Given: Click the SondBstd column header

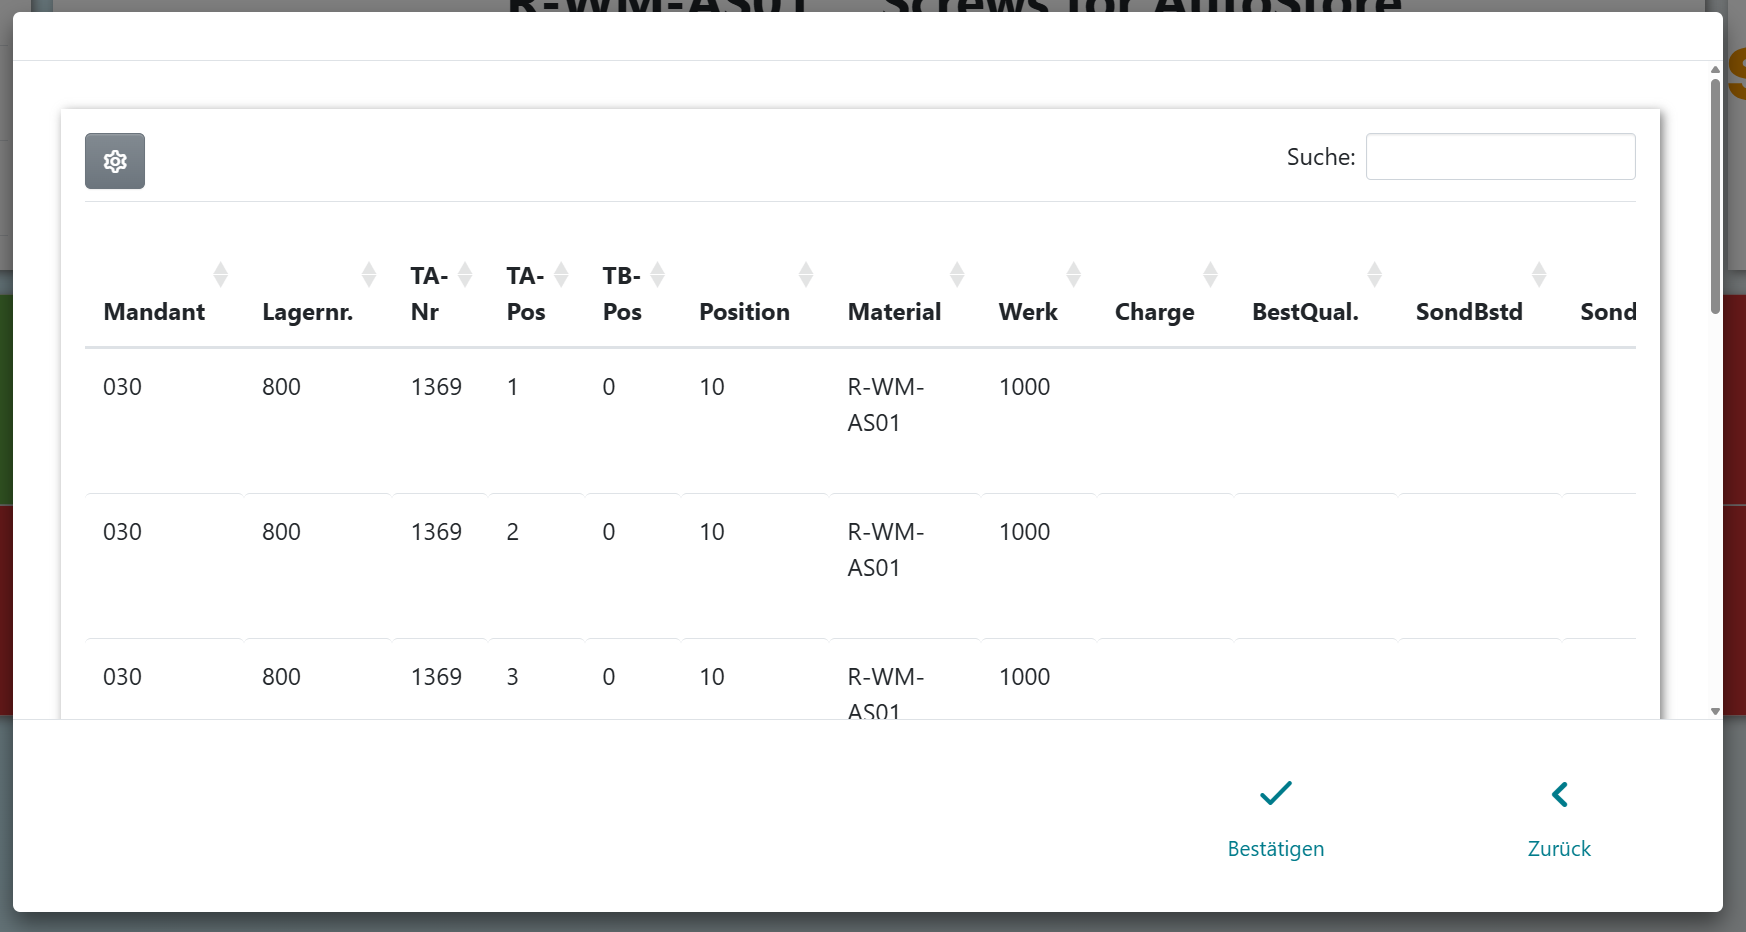Looking at the screenshot, I should (1468, 312).
